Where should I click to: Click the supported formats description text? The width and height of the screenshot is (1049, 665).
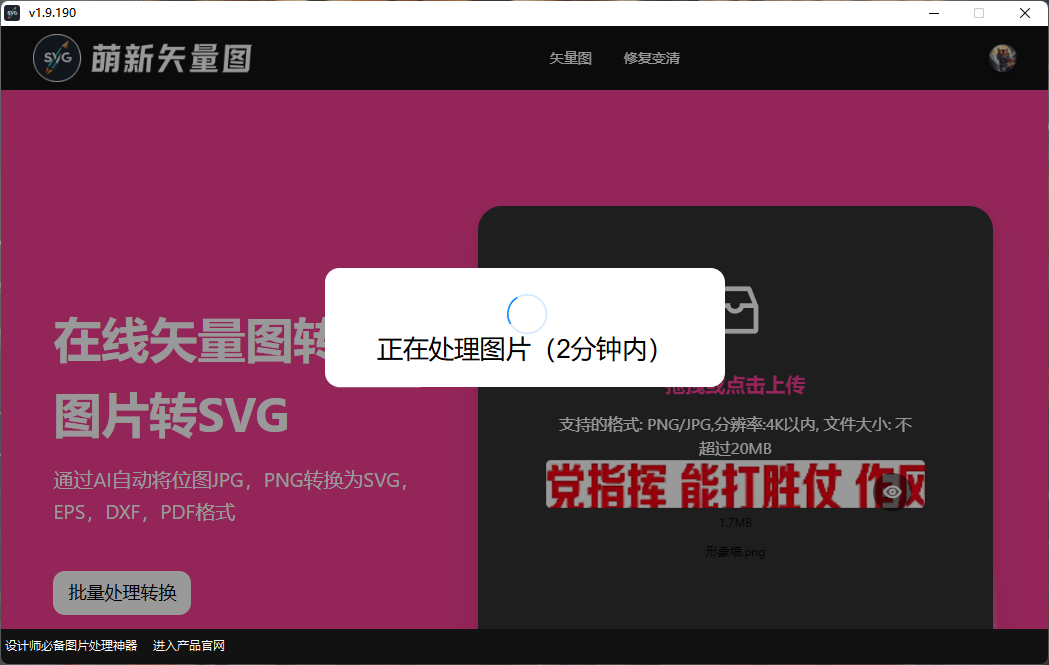735,436
